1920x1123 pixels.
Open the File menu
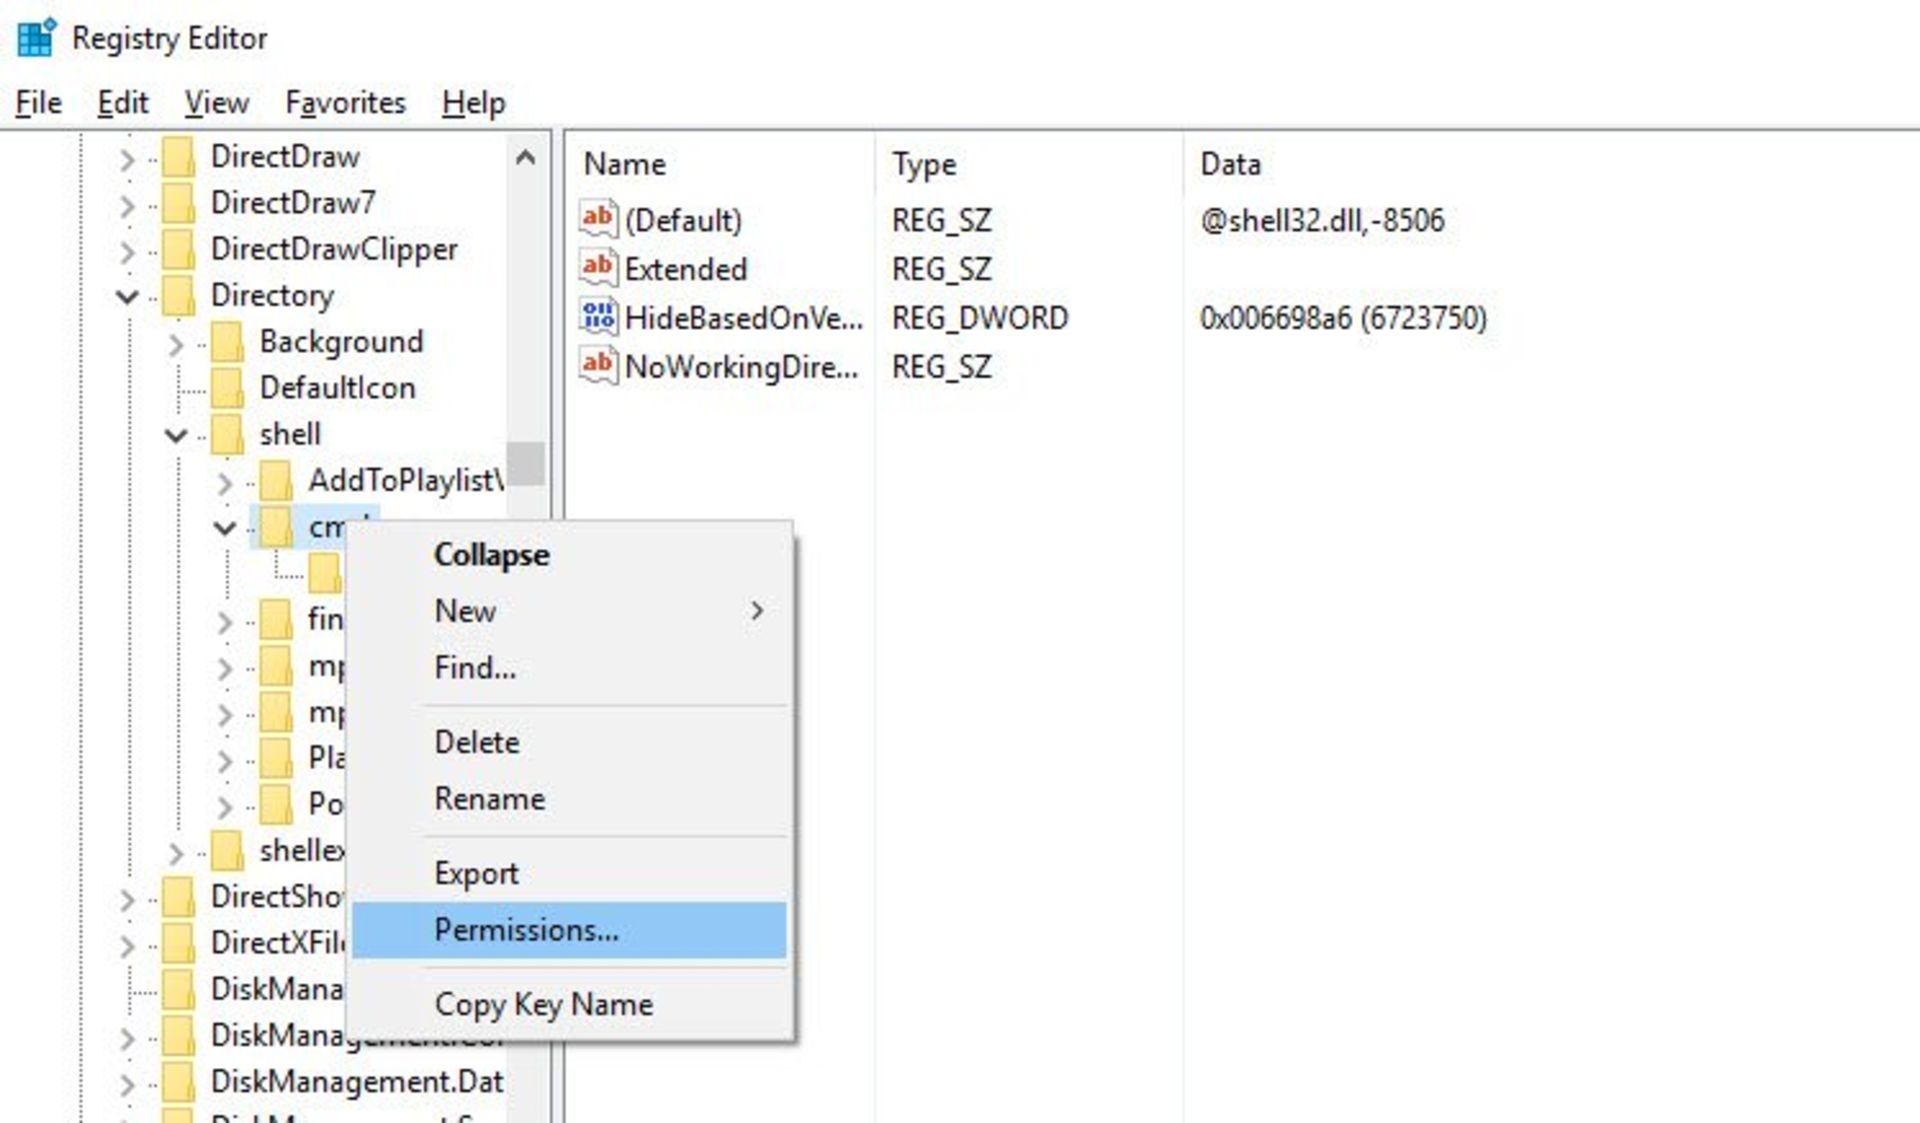(39, 102)
